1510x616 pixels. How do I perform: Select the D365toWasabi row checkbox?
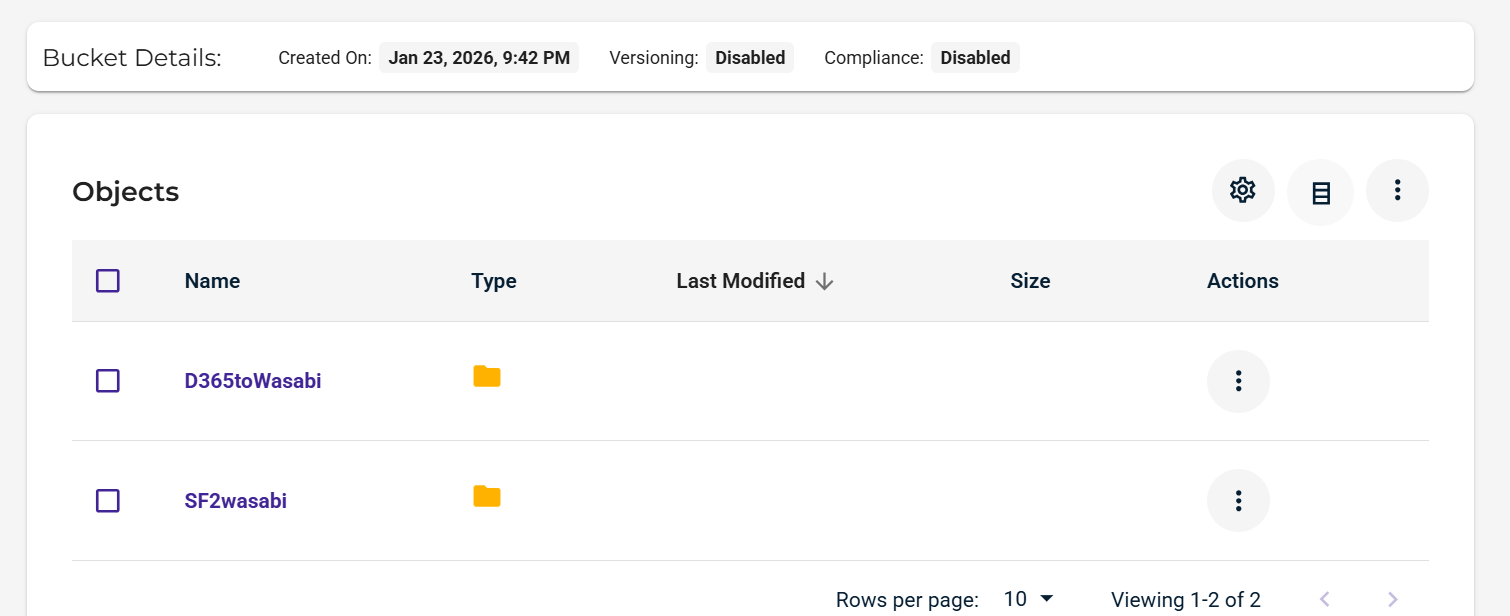tap(108, 381)
